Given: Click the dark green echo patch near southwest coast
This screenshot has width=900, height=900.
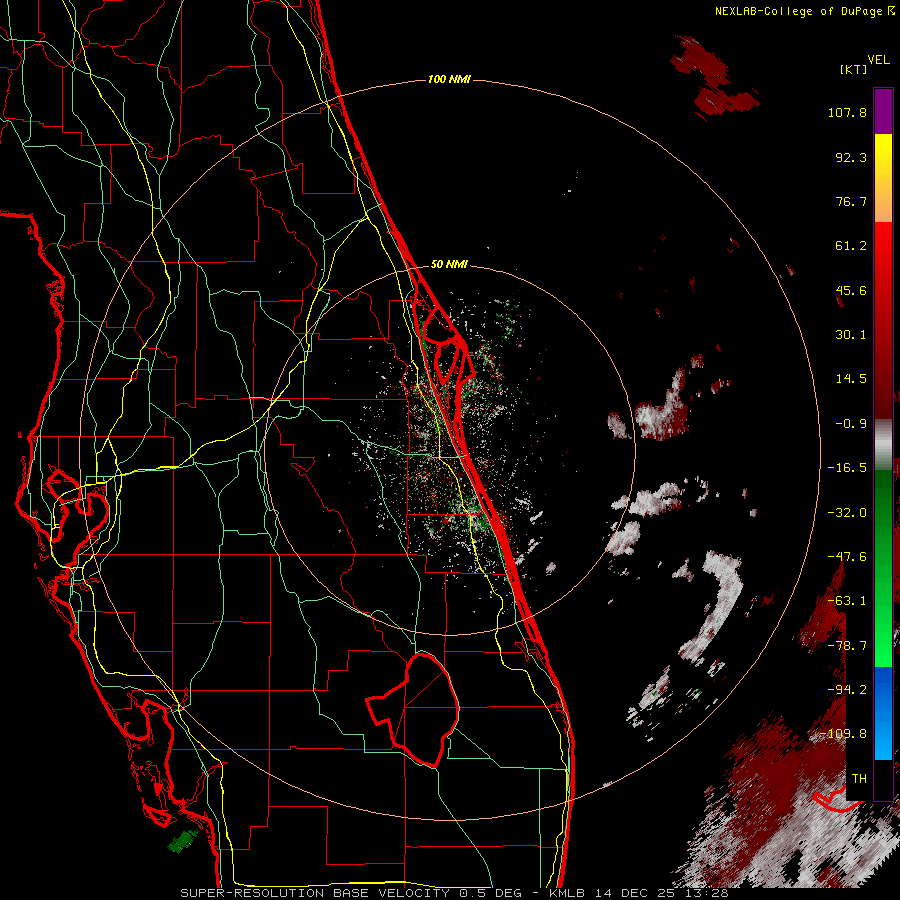Looking at the screenshot, I should 183,841.
